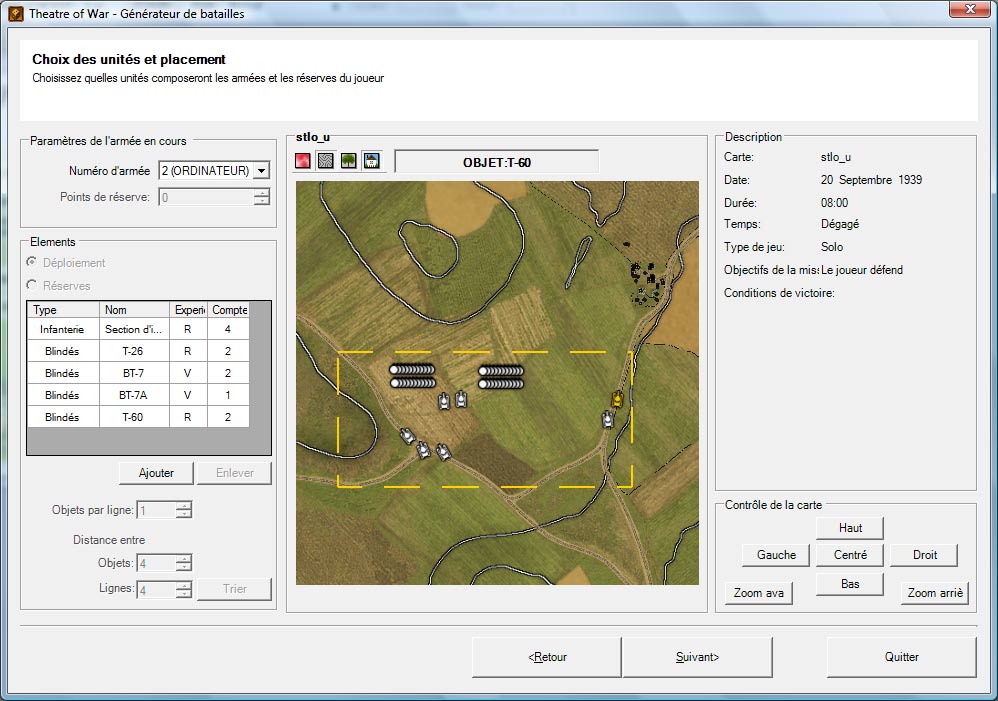The image size is (998, 701).
Task: Select the BT-7A row in the units table
Action: pos(134,395)
